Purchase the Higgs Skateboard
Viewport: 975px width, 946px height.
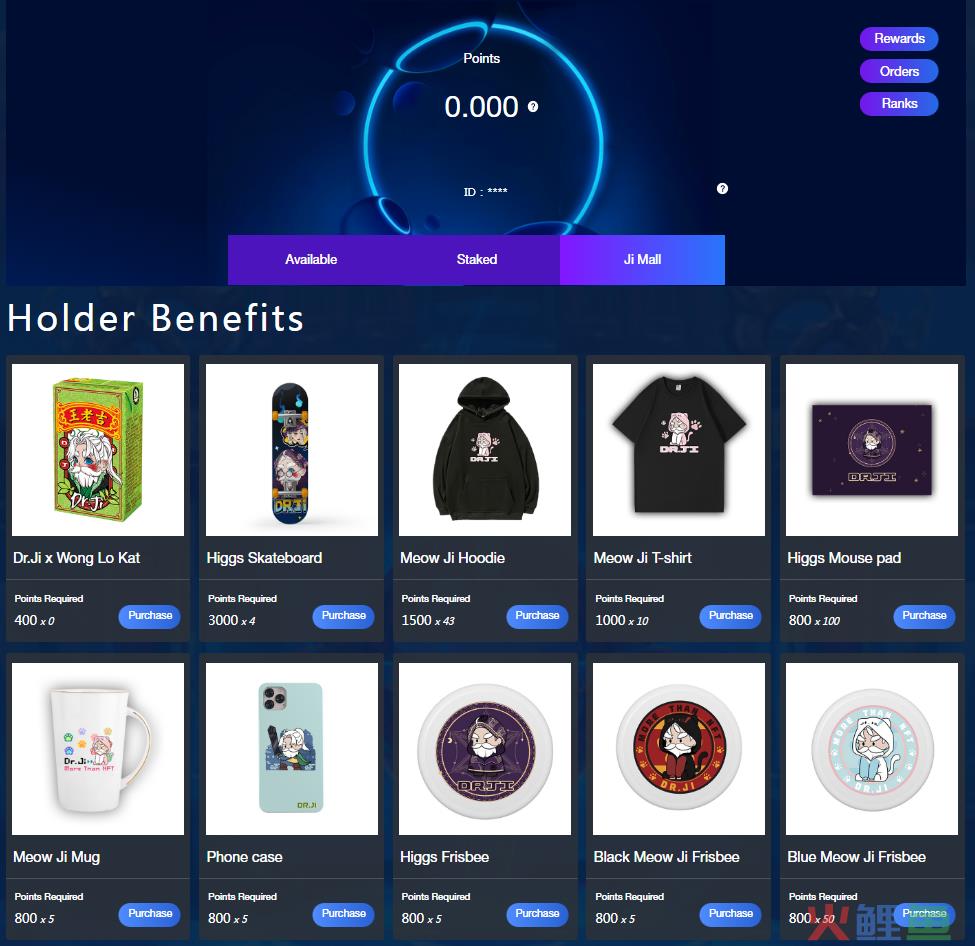tap(343, 616)
